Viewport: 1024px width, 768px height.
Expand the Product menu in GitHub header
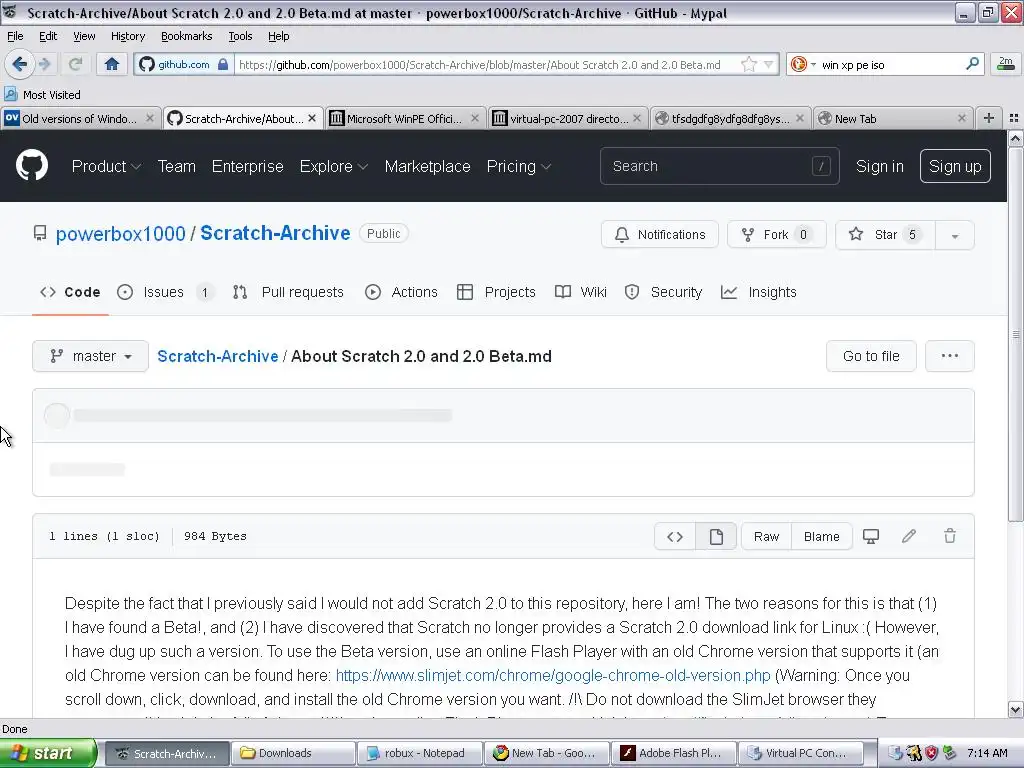(106, 166)
